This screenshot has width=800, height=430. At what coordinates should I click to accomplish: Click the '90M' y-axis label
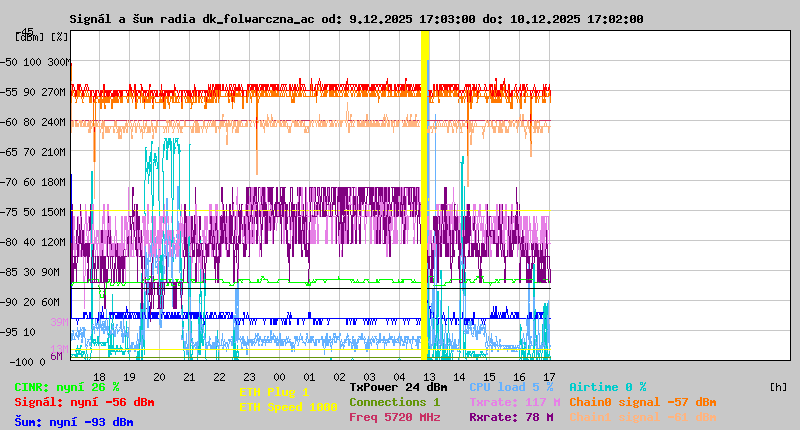click(x=51, y=272)
